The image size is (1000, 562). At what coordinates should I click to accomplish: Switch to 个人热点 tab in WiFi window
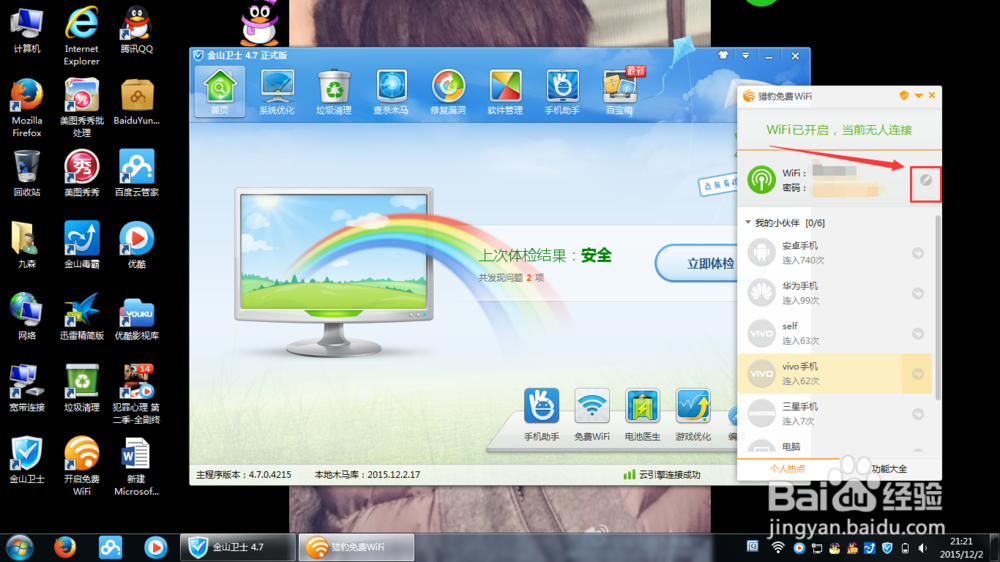788,469
